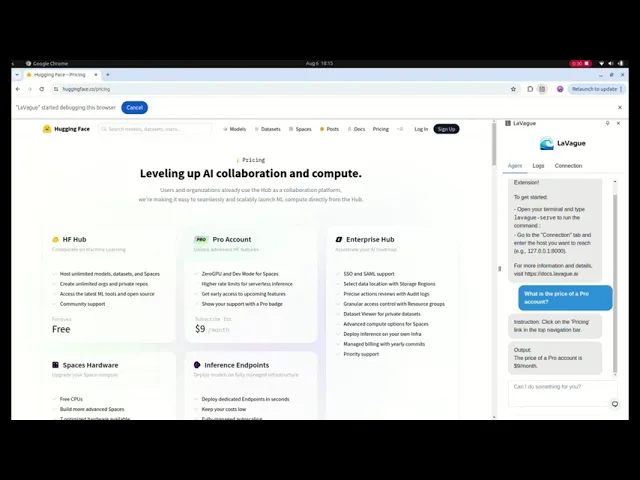Open Docs in the site navigation

356,129
